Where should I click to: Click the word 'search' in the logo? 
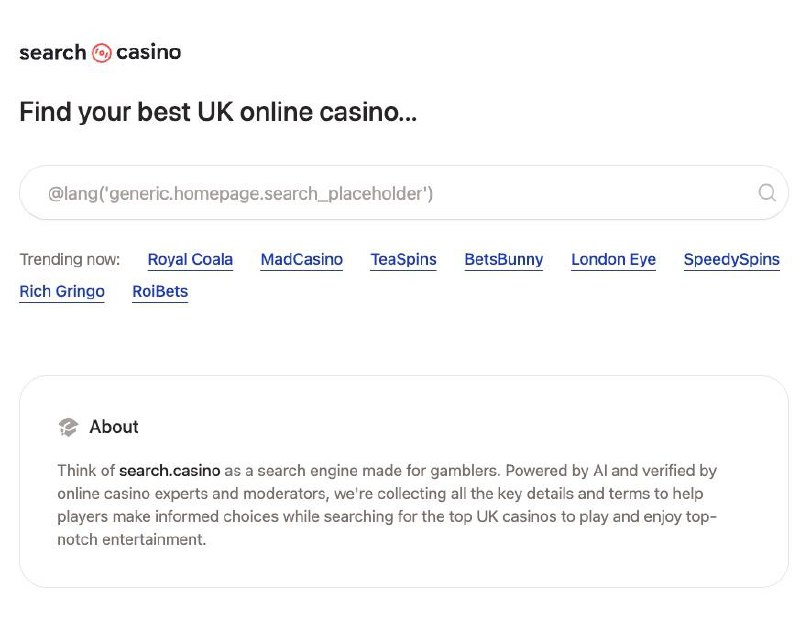click(52, 53)
